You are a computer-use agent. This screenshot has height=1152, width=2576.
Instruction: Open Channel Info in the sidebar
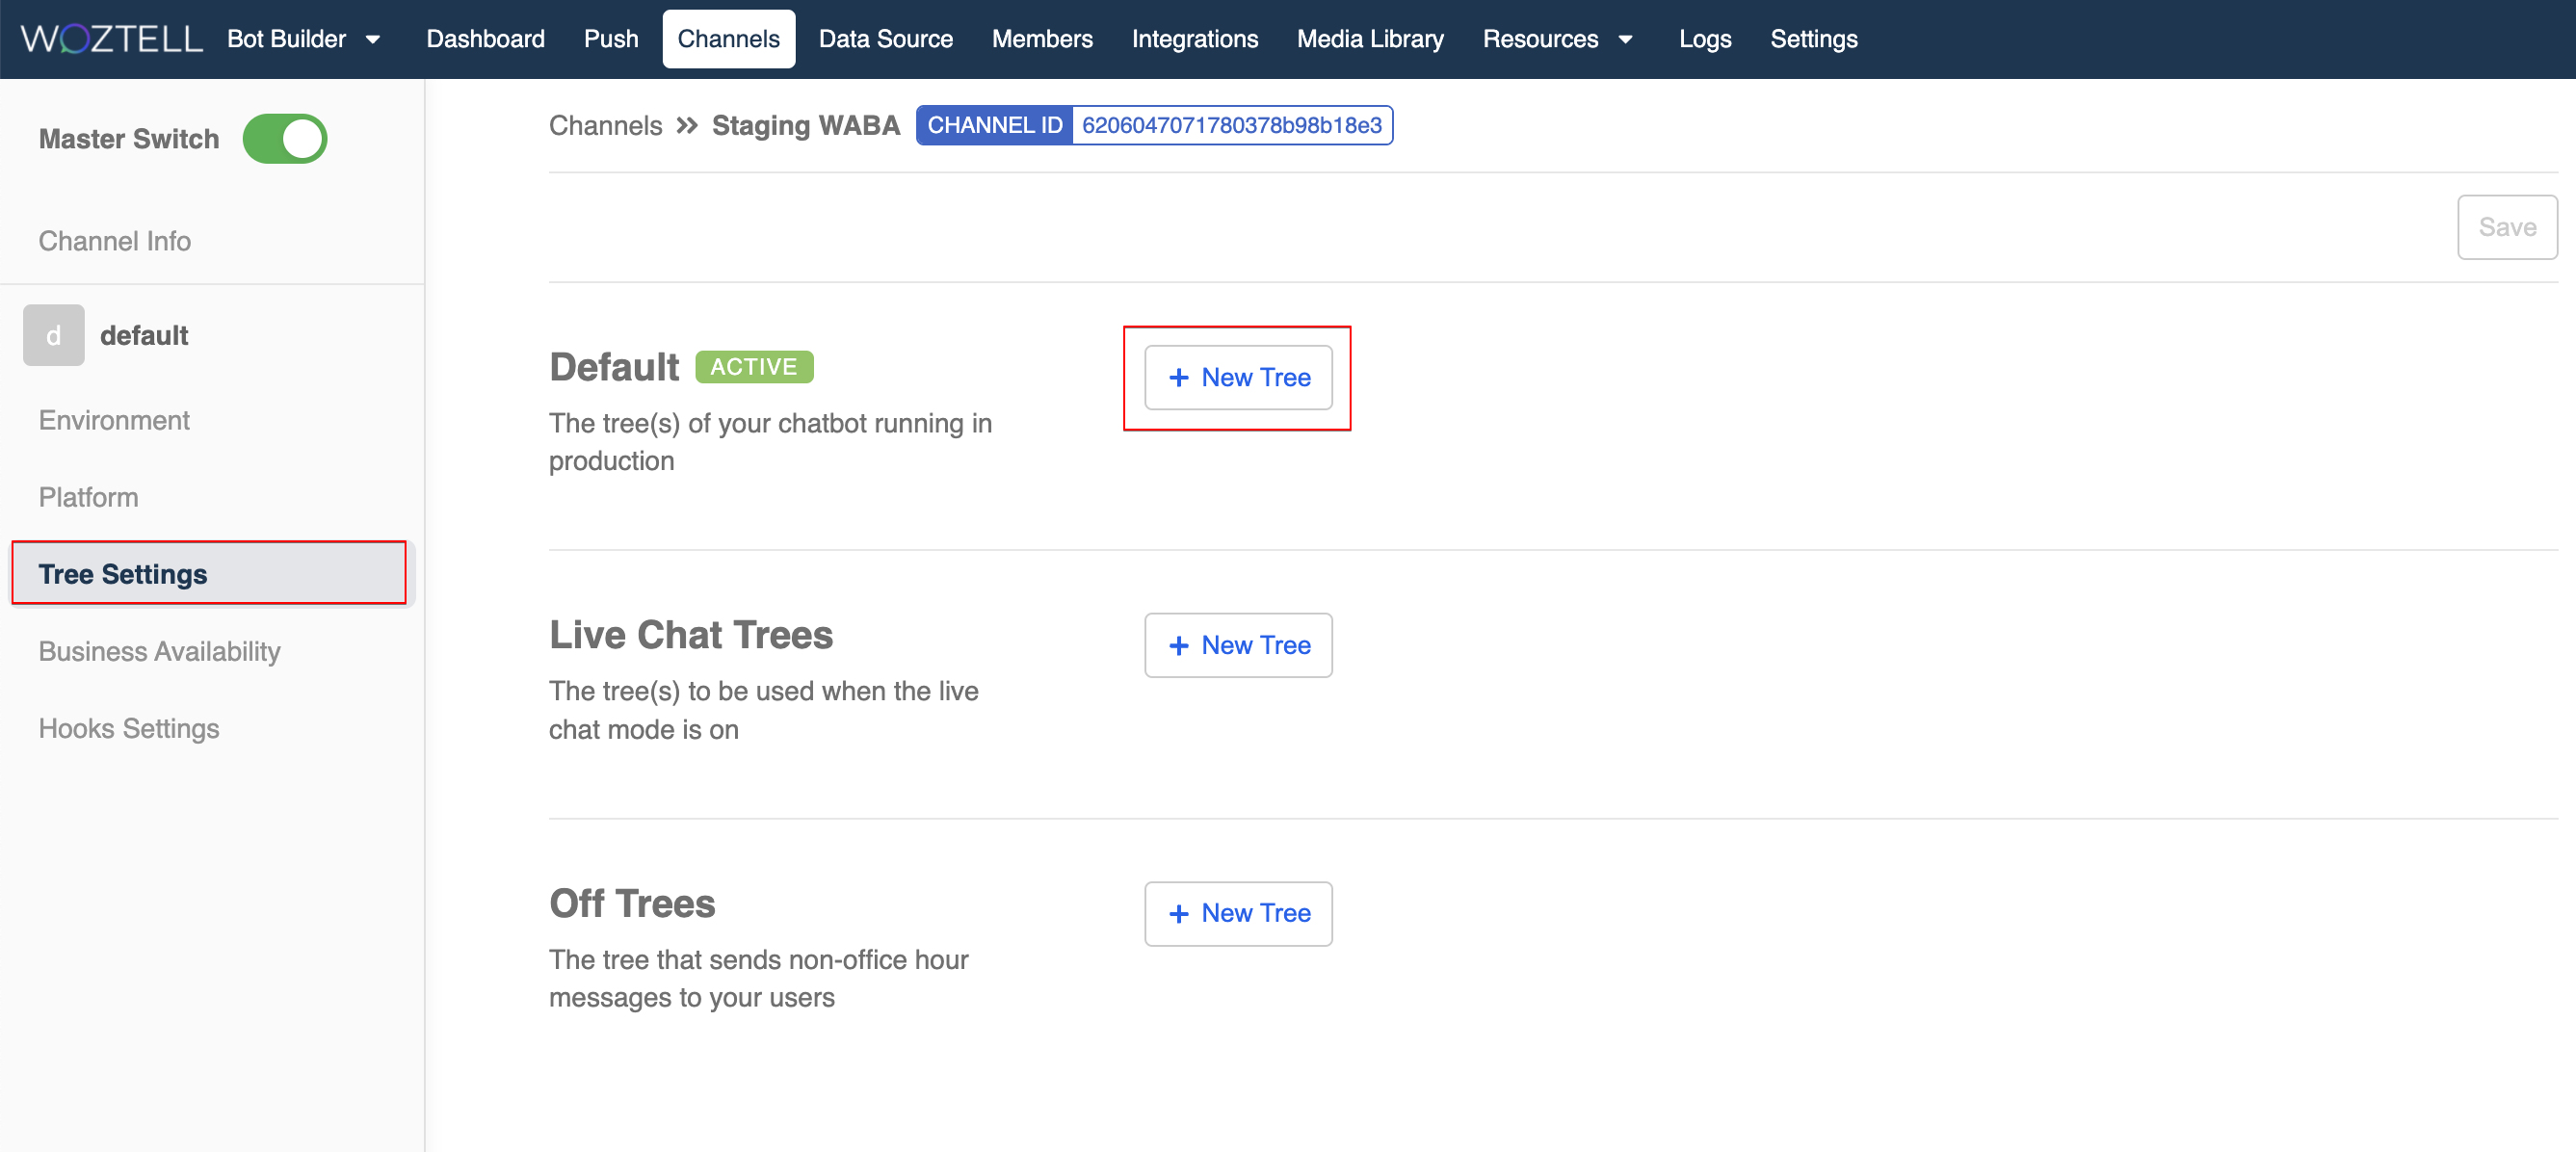114,241
